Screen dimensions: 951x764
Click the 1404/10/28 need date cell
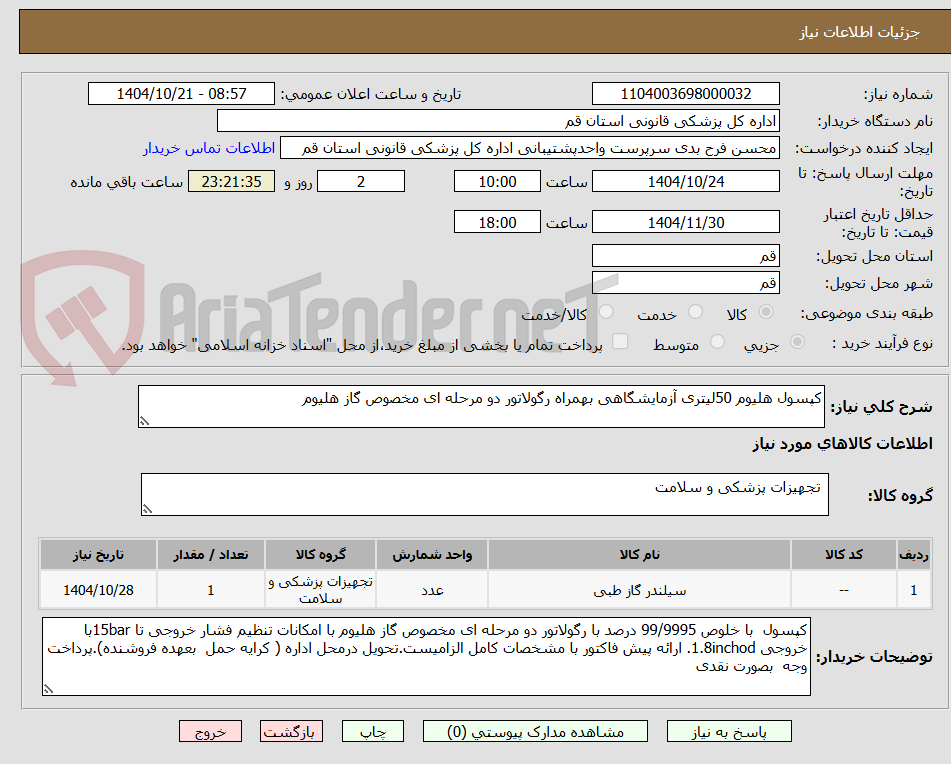pos(98,590)
